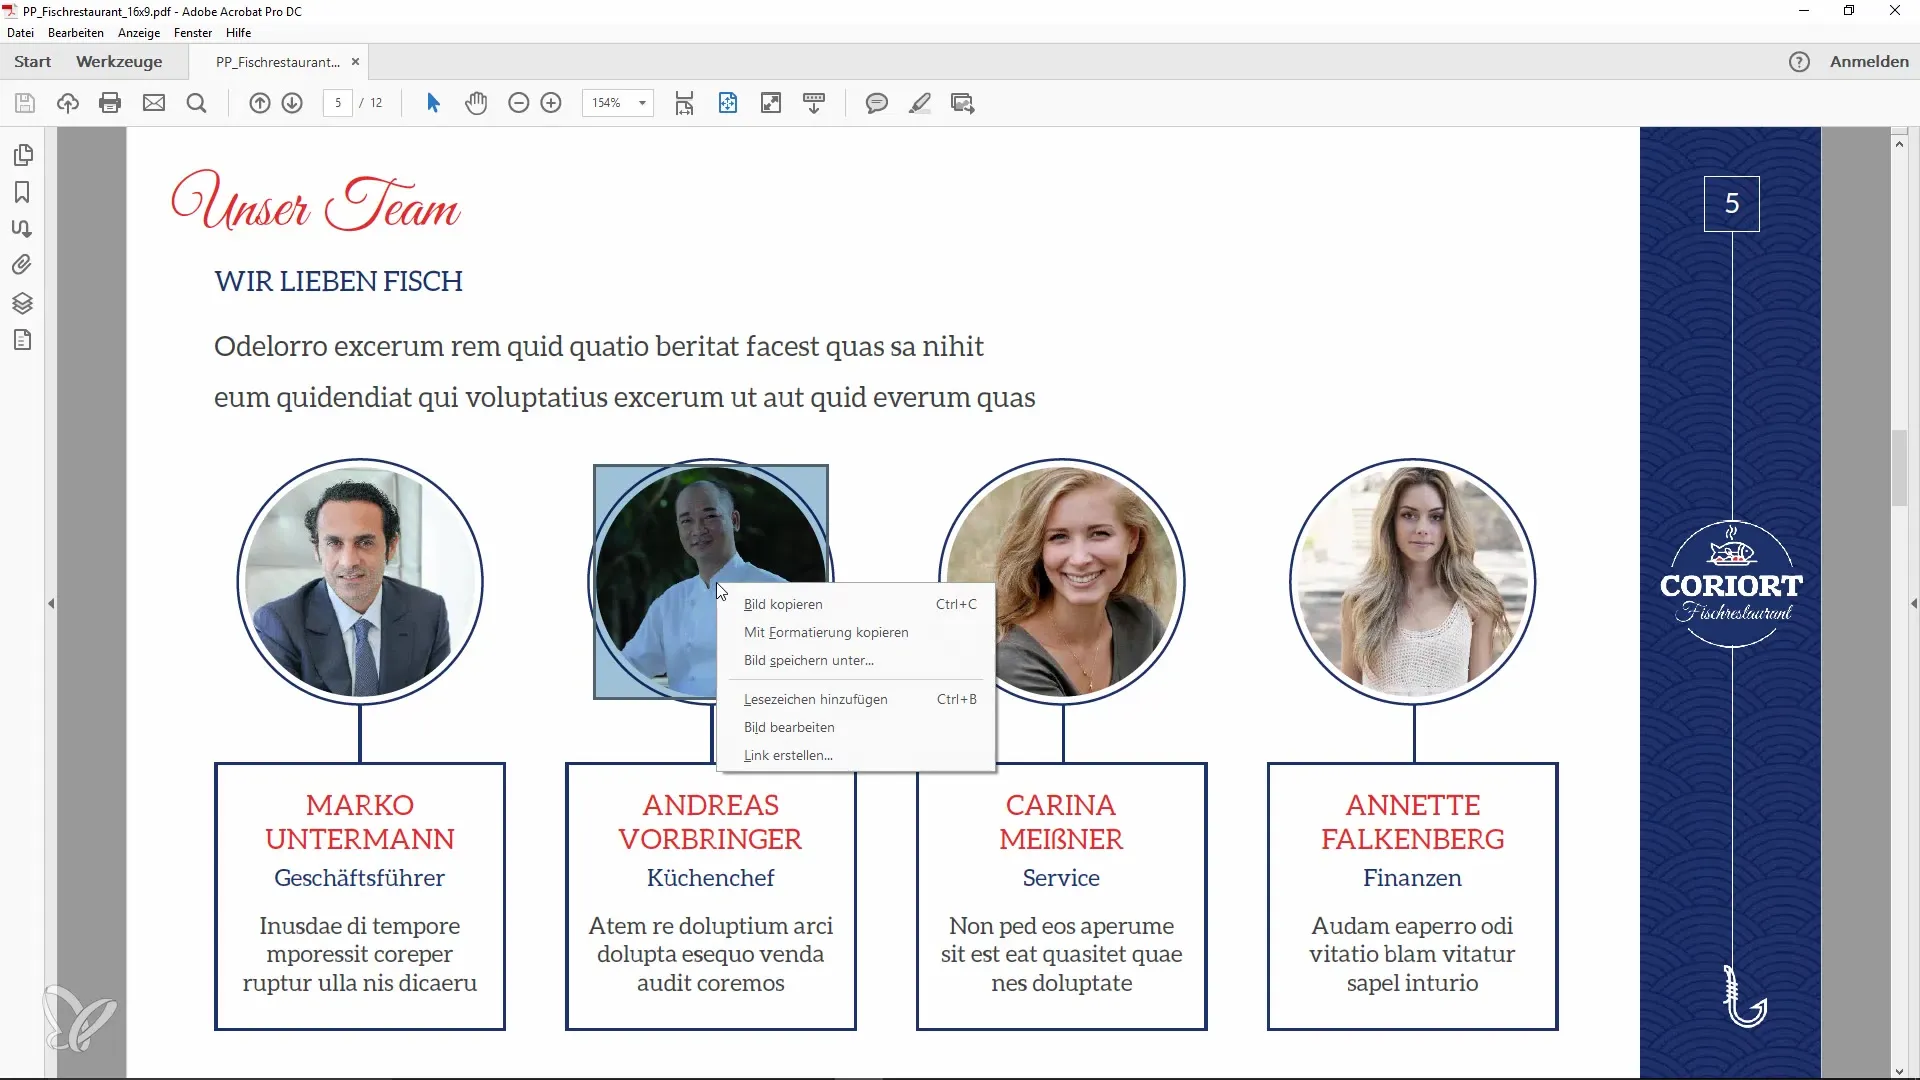The width and height of the screenshot is (1920, 1080).
Task: Click the Save file icon
Action: (25, 103)
